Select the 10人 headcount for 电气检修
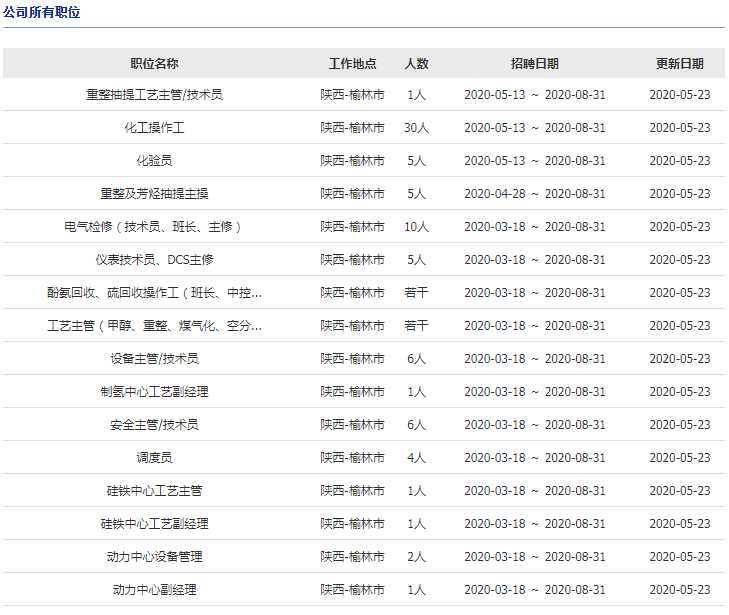Screen dimensions: 729x615 tap(417, 227)
